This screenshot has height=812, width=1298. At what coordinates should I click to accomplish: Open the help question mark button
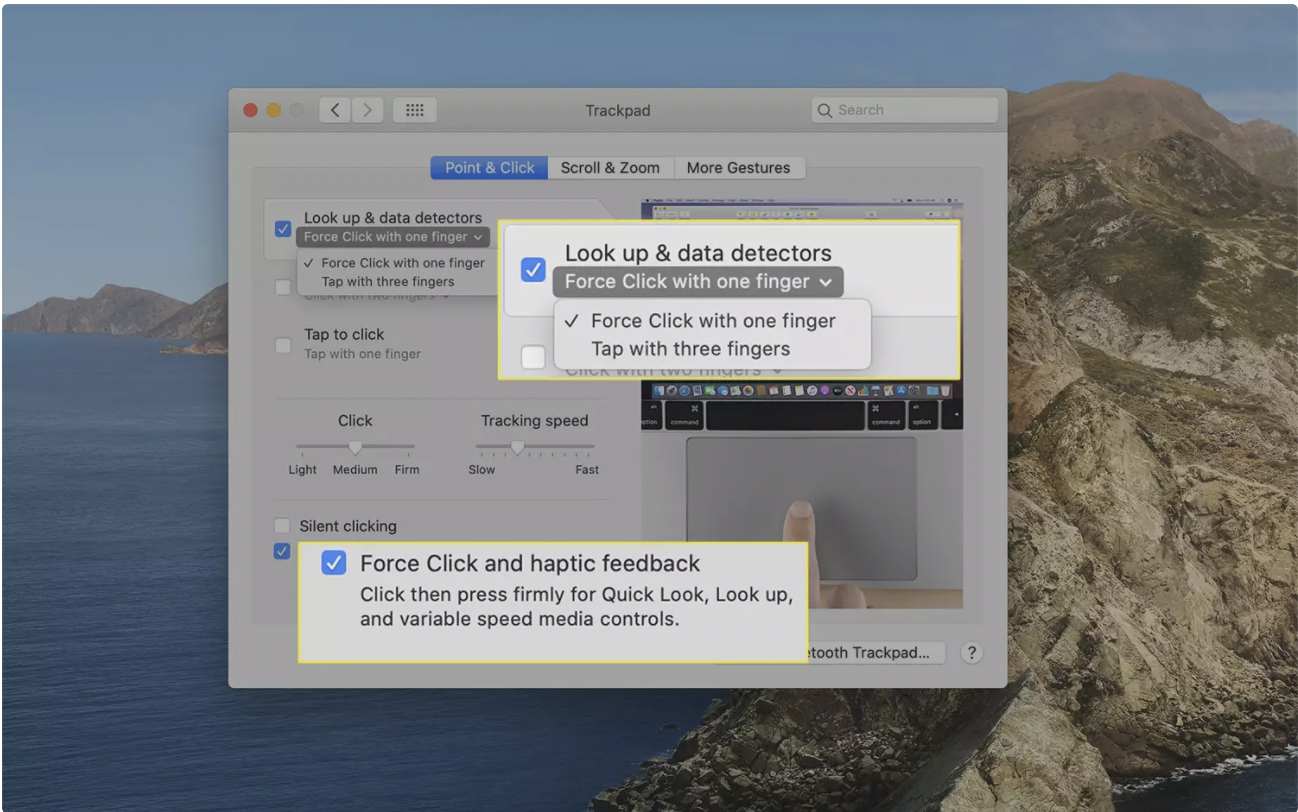970,652
